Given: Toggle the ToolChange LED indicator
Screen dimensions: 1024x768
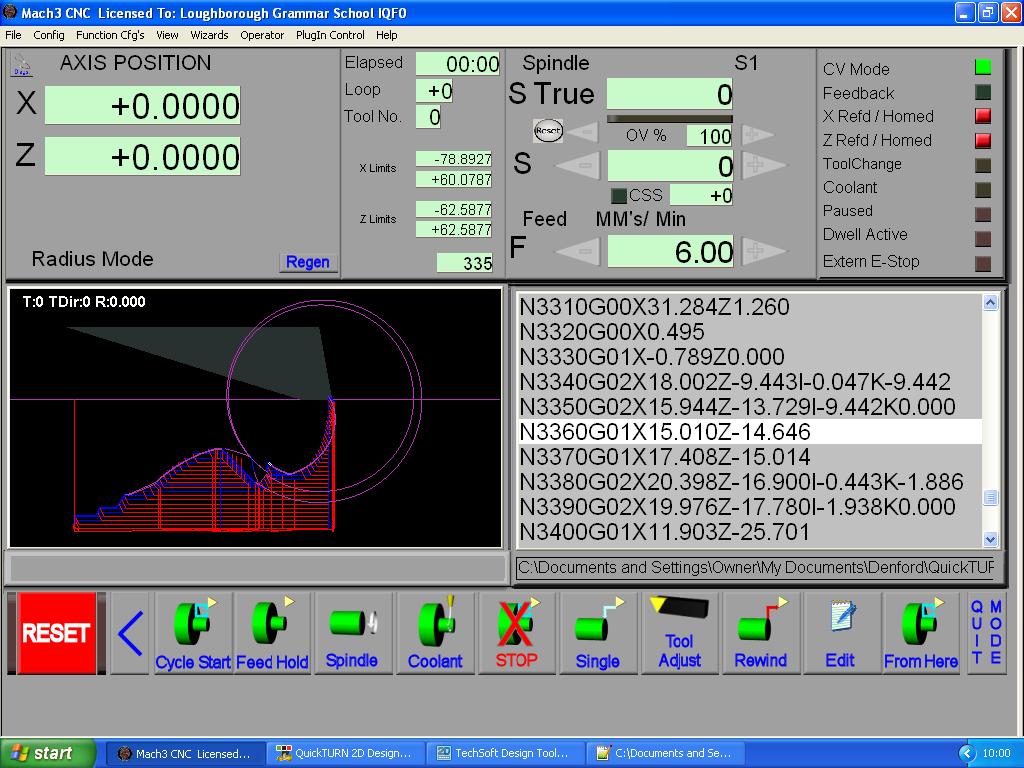Looking at the screenshot, I should coord(983,165).
